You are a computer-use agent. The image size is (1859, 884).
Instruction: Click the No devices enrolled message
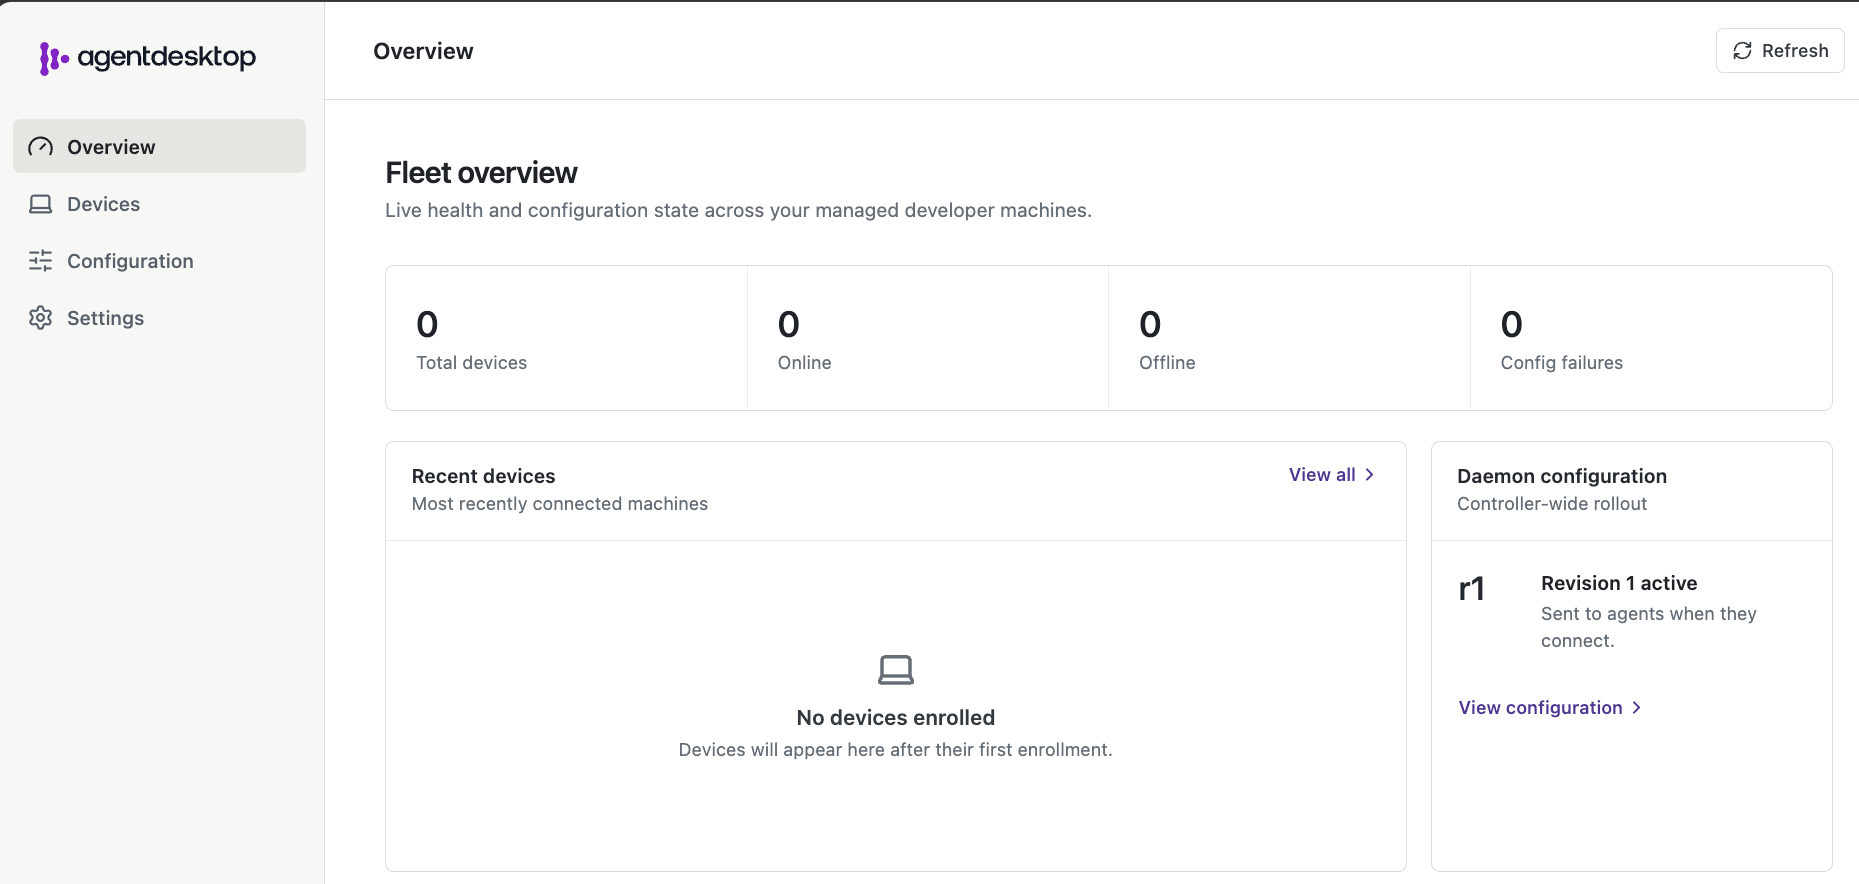point(896,718)
